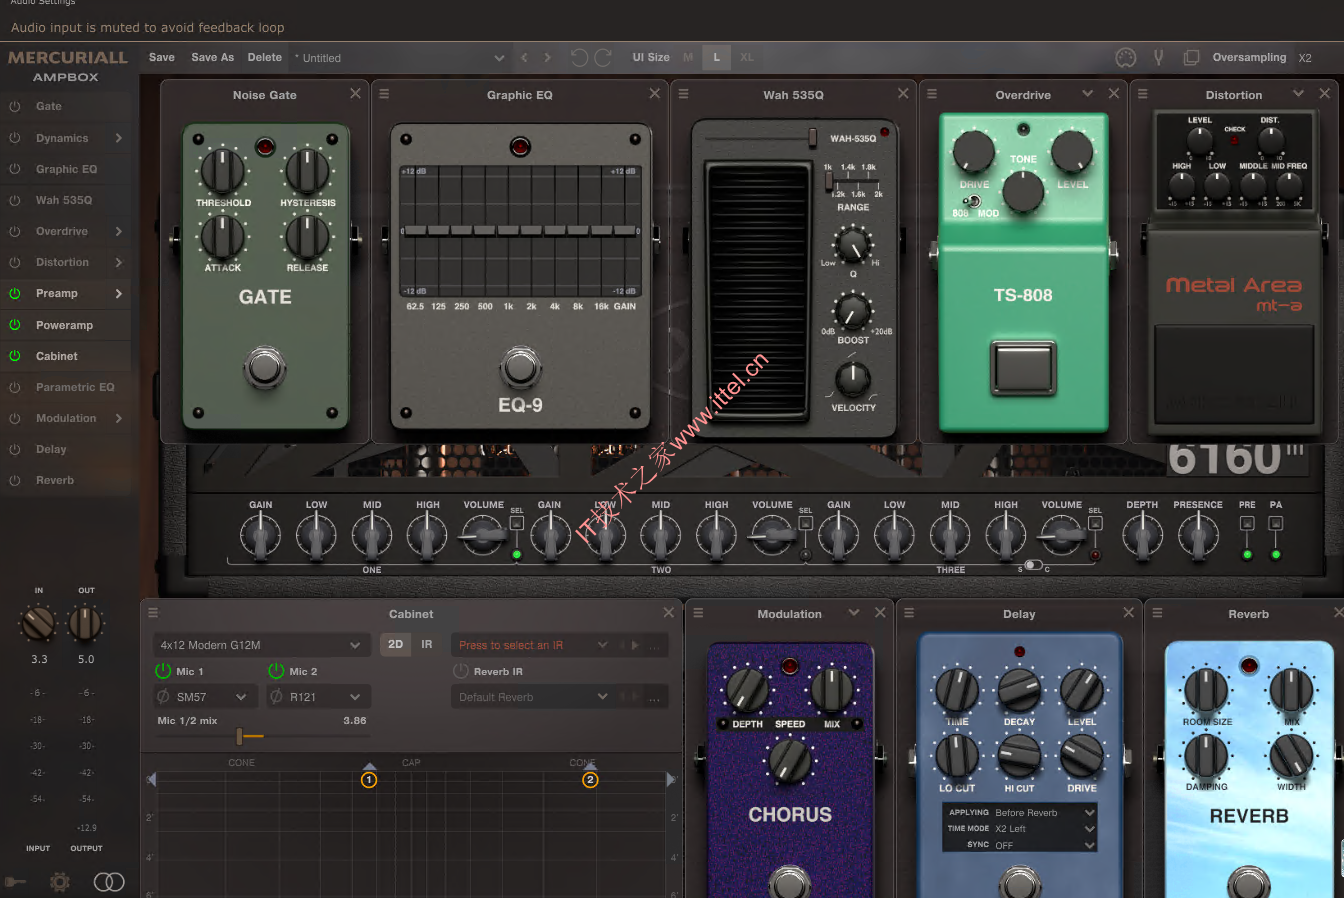Click the Wah pedal position slider at top
Viewport: 1344px width, 898px height.
(813, 138)
